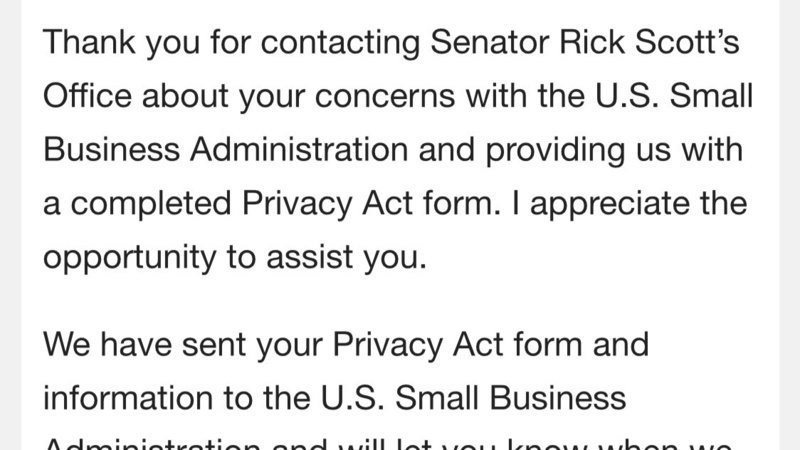This screenshot has height=450, width=800.
Task: Click the words "Thank you" at the message start
Action: pos(121,42)
